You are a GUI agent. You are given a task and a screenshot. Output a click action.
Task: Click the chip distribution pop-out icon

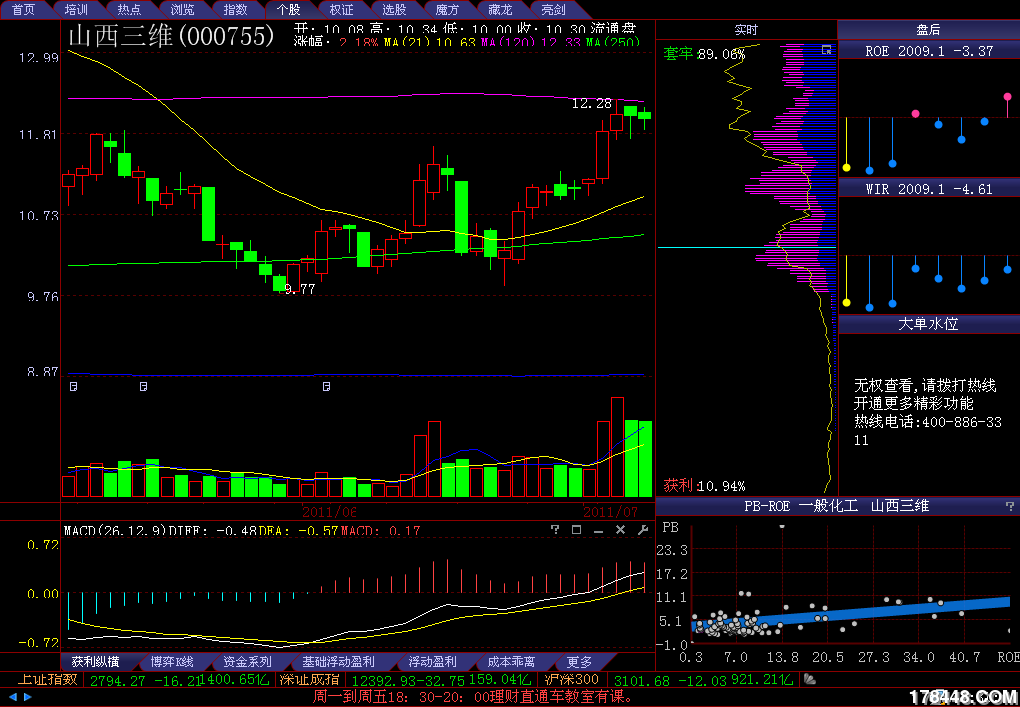pos(826,49)
